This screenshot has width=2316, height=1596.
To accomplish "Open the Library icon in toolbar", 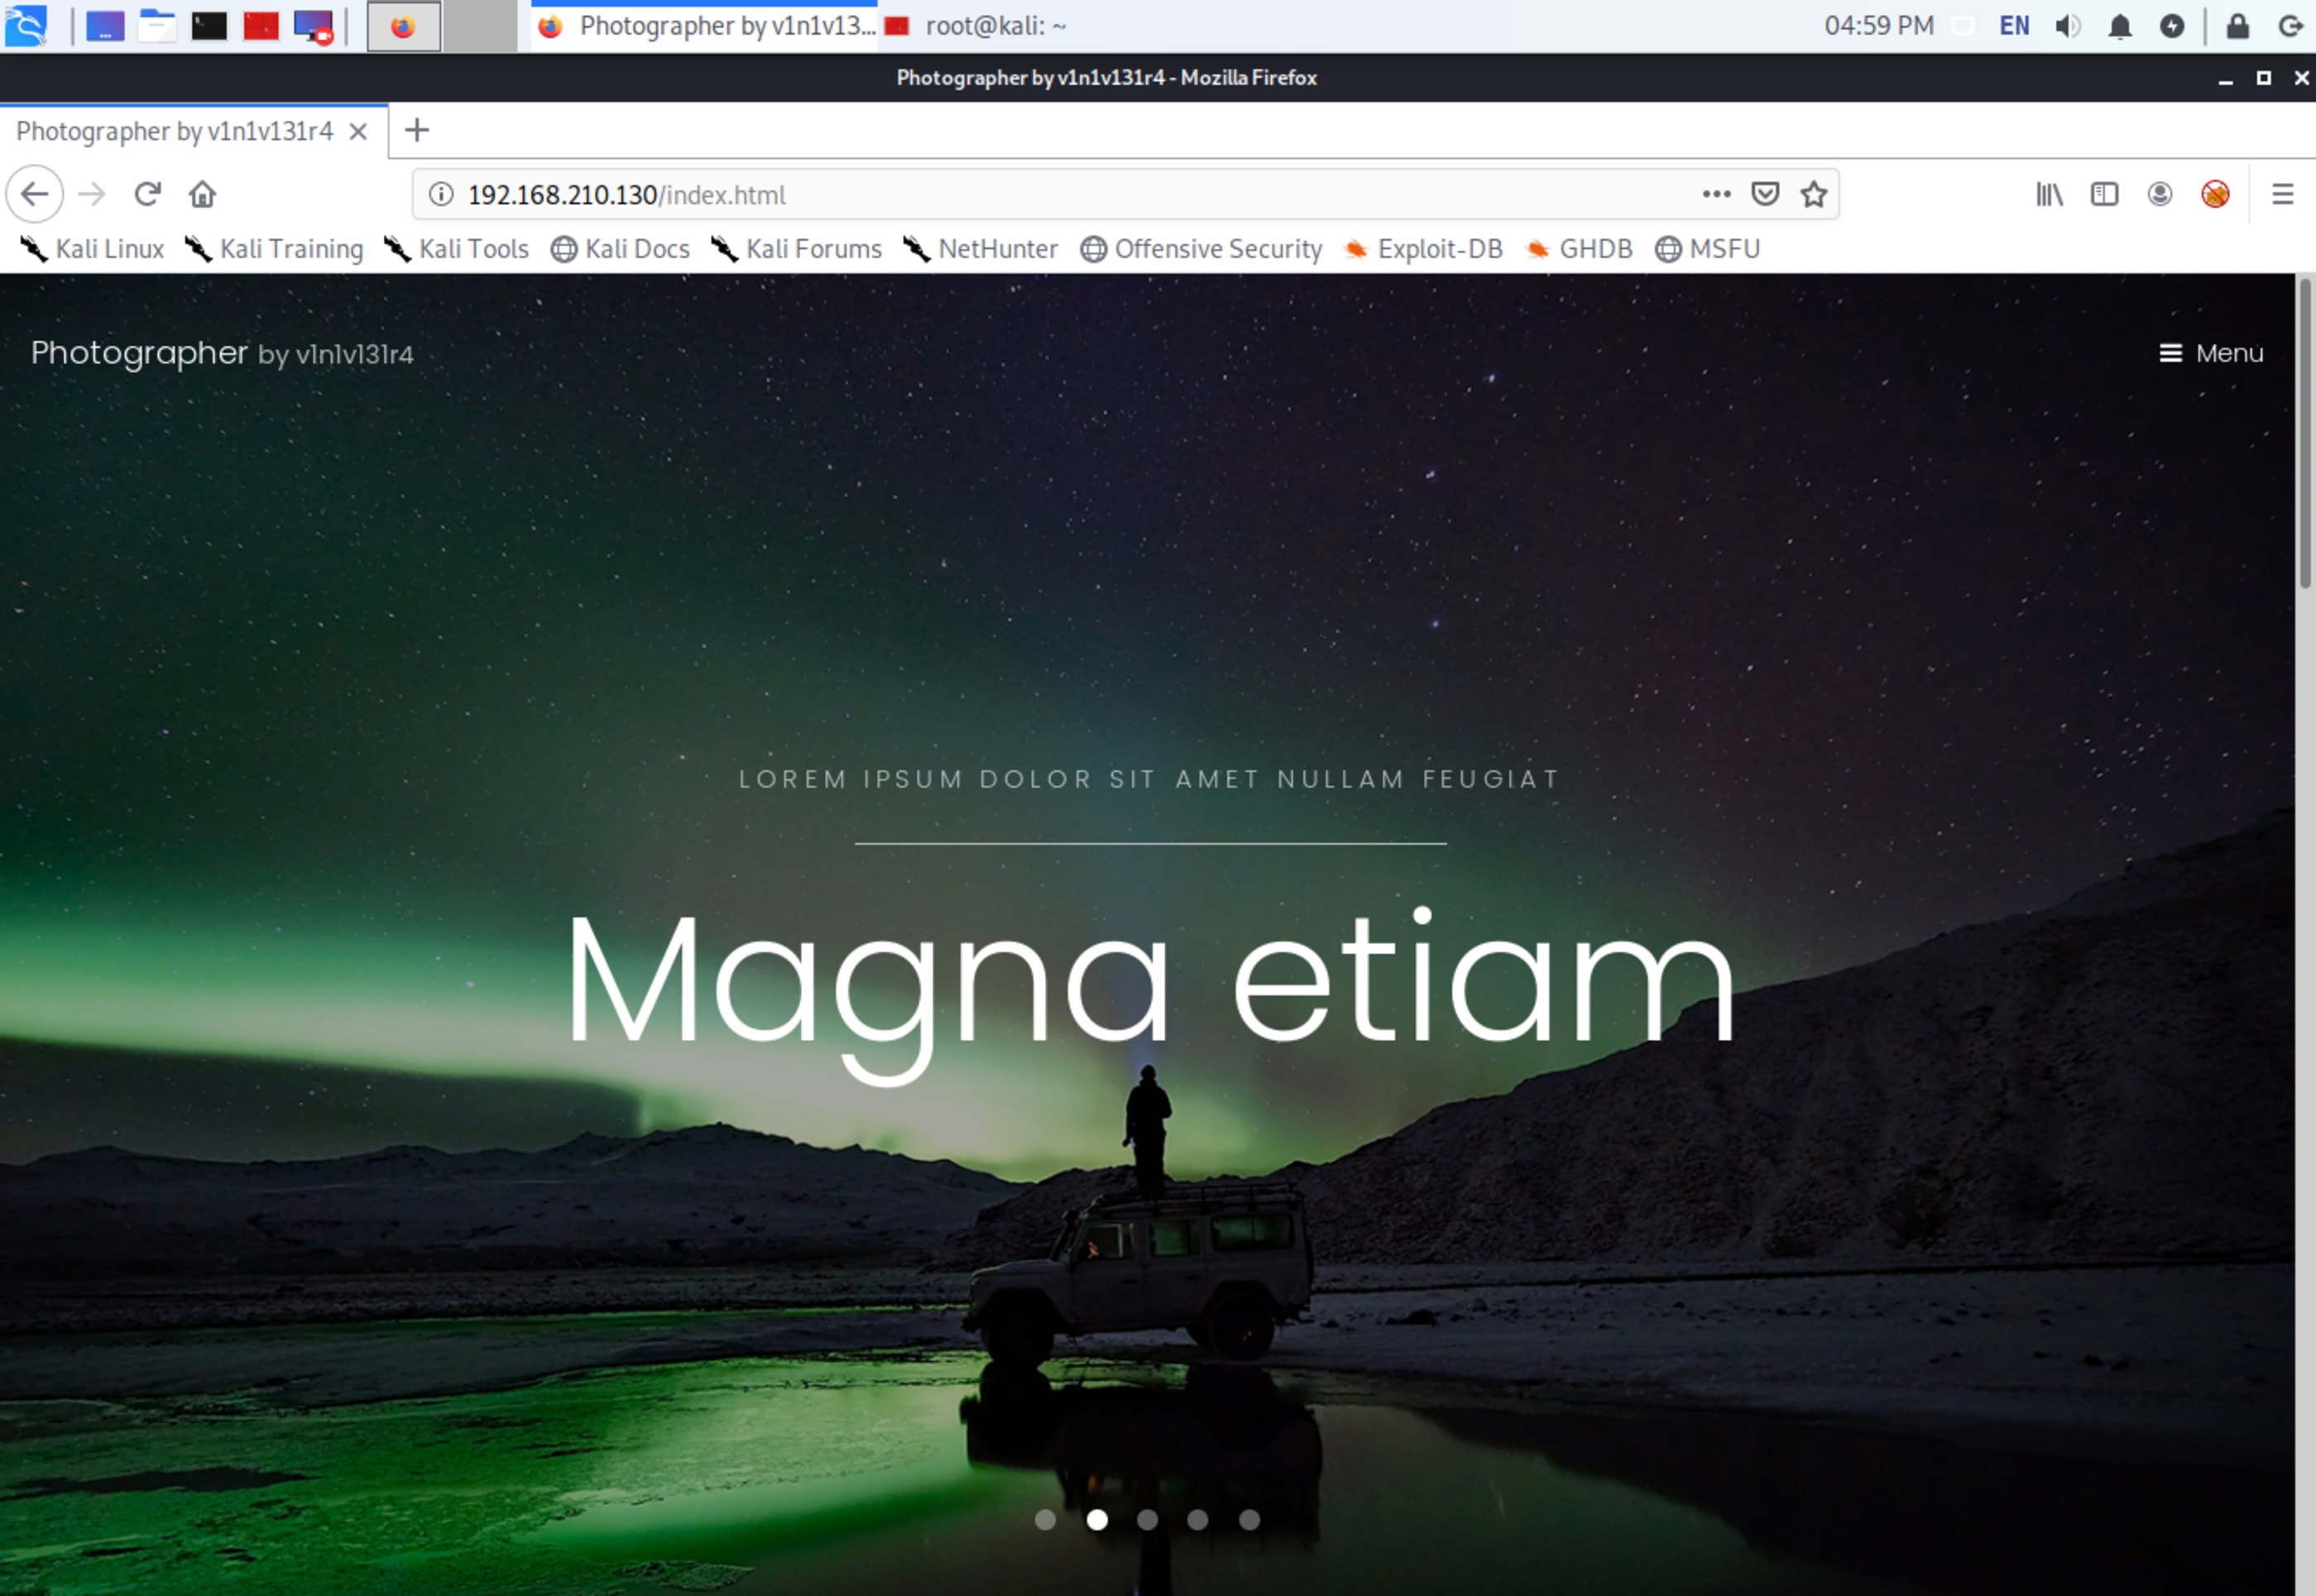I will tap(2049, 194).
